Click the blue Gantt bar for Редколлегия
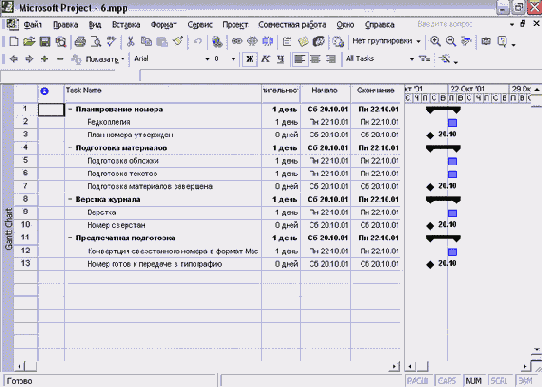Image resolution: width=542 pixels, height=387 pixels. [x=452, y=123]
